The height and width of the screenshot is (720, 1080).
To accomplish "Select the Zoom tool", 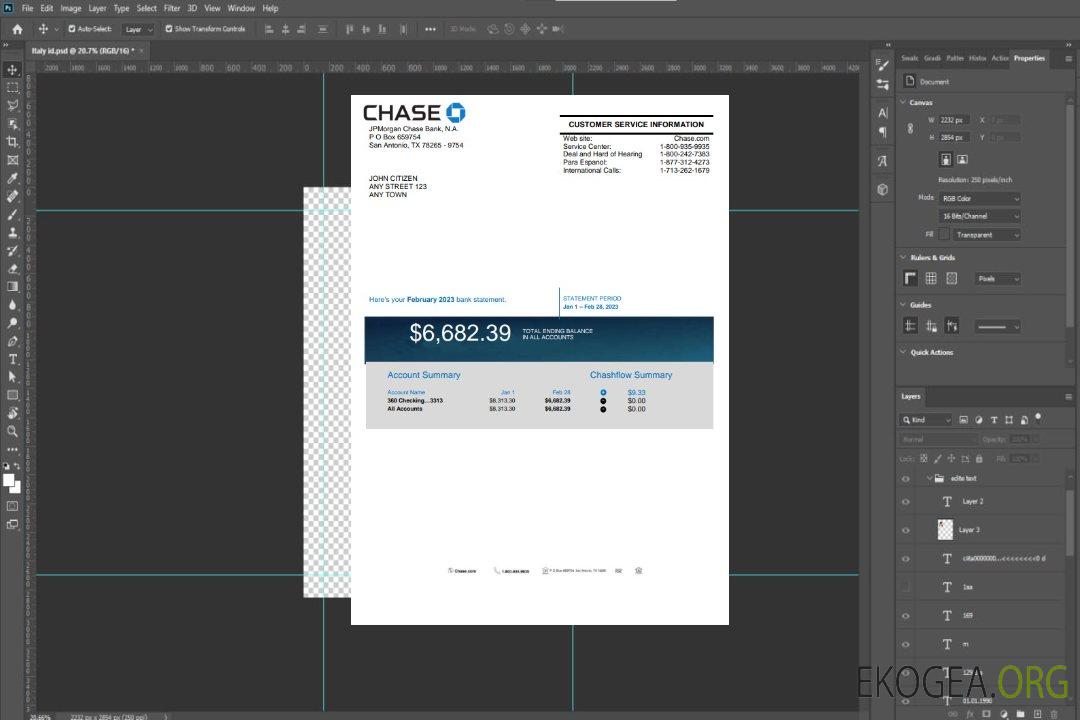I will tap(12, 431).
